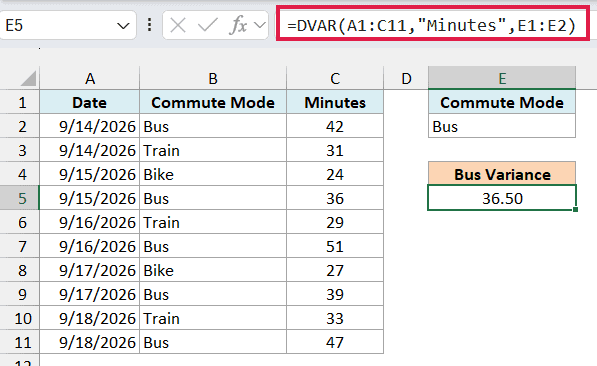Viewport: 597px width, 366px height.
Task: Click the formula bar resize dots handle
Action: point(150,25)
